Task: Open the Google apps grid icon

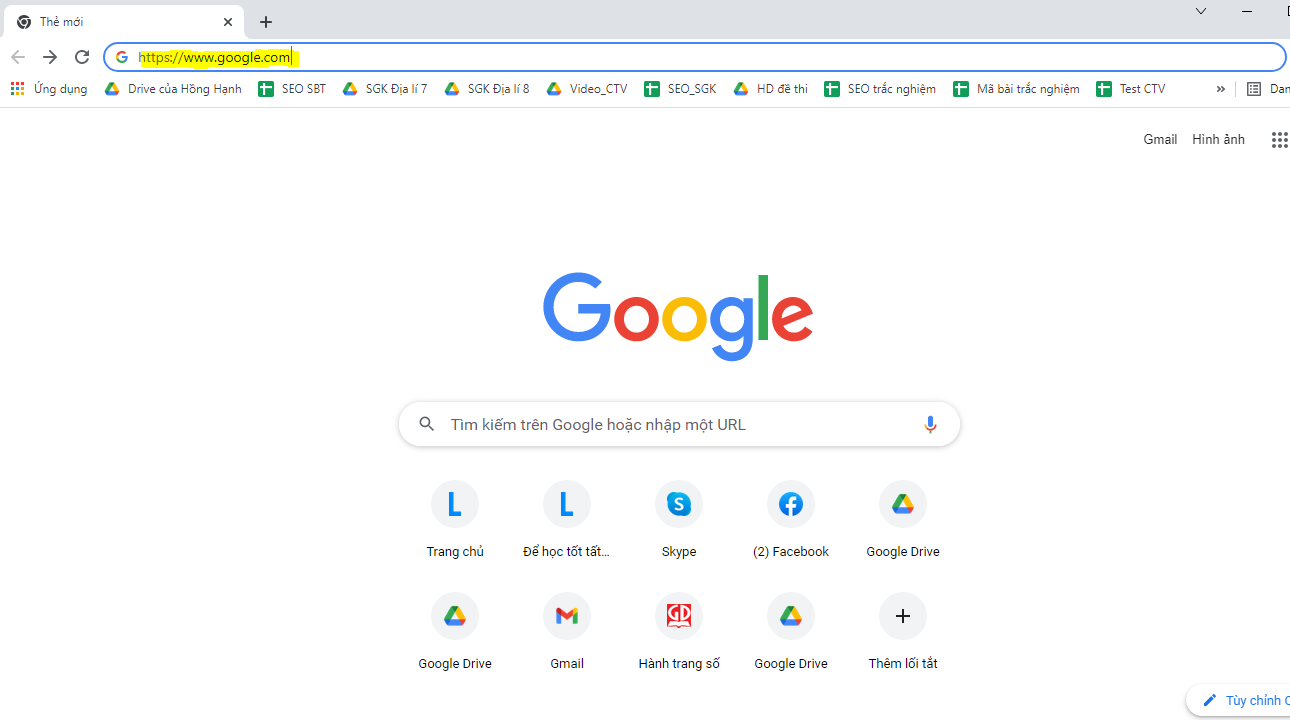Action: point(1279,140)
